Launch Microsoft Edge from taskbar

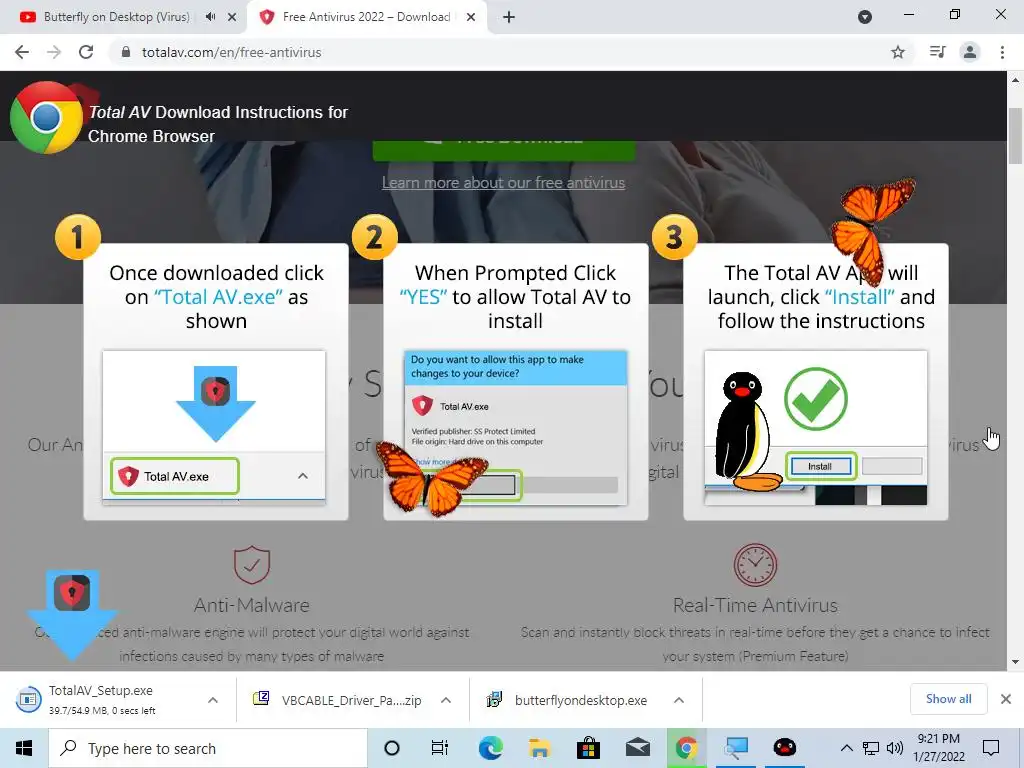pos(490,748)
